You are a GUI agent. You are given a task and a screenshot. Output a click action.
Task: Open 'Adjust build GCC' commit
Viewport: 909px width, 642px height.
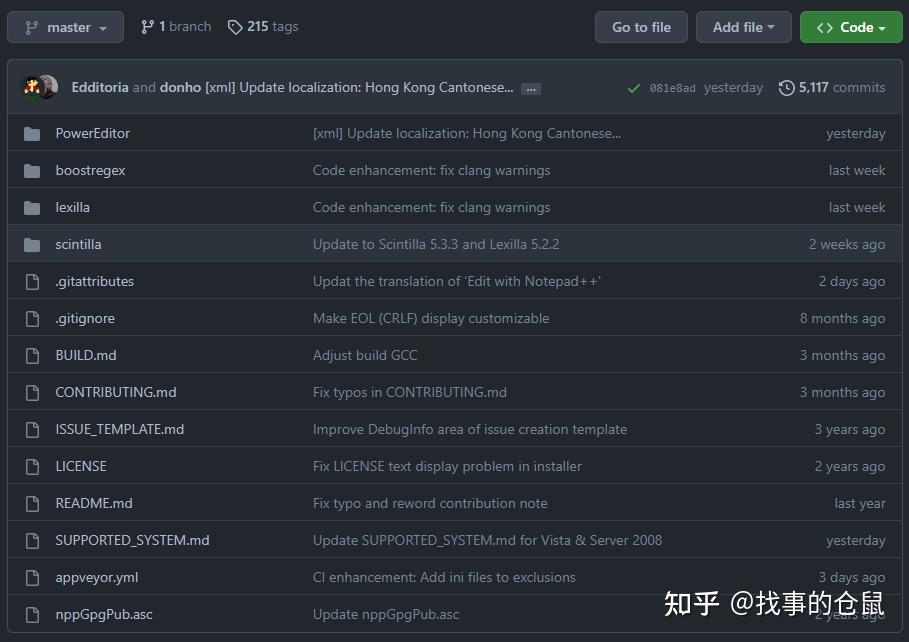[365, 356]
